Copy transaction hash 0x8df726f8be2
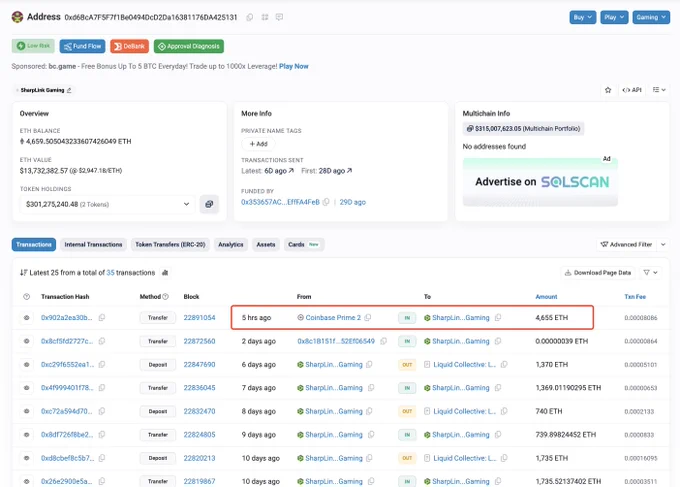 pyautogui.click(x=102, y=435)
